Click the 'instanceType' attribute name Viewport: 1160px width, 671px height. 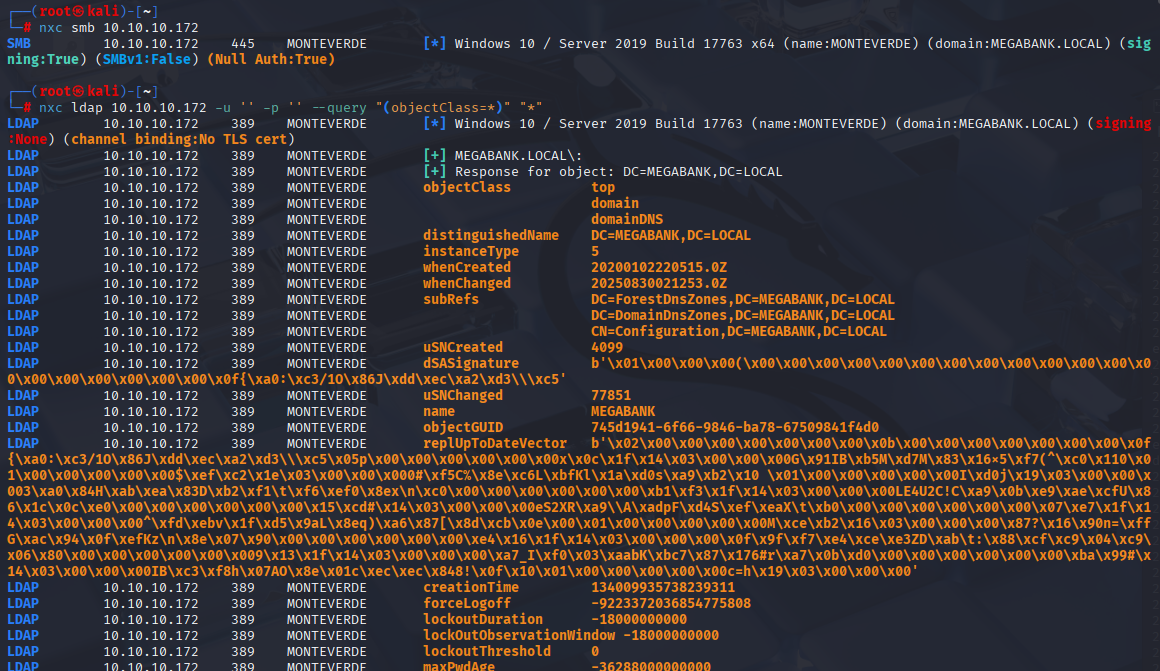(x=471, y=252)
